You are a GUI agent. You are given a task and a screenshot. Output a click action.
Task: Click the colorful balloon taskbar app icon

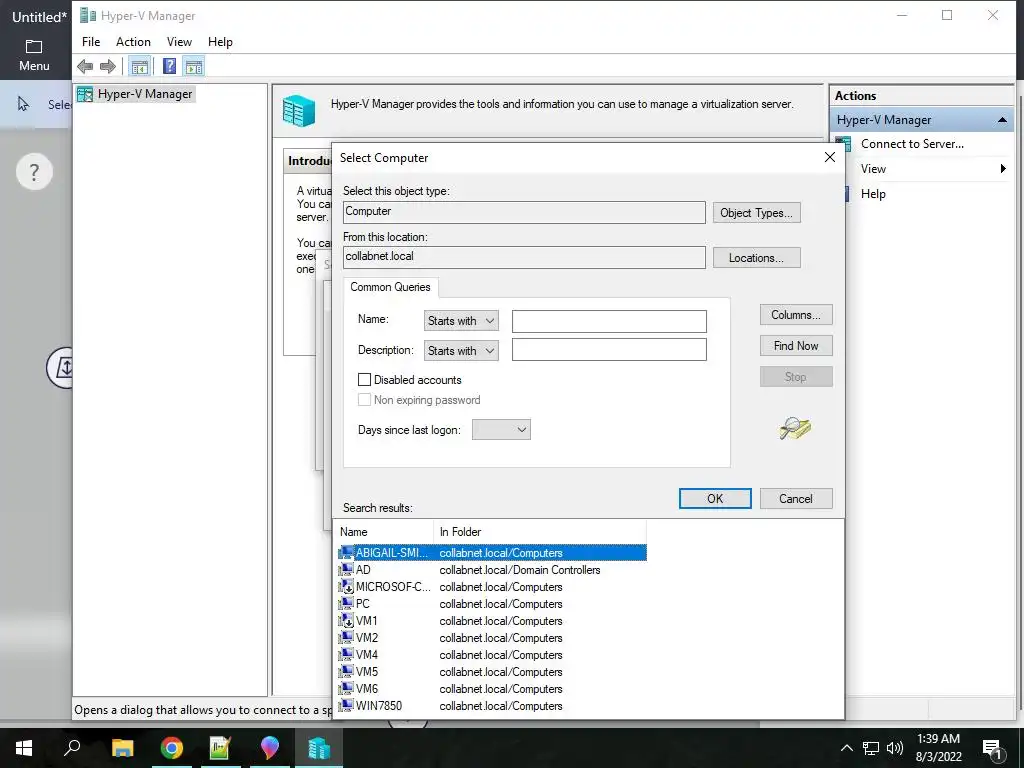pos(269,748)
